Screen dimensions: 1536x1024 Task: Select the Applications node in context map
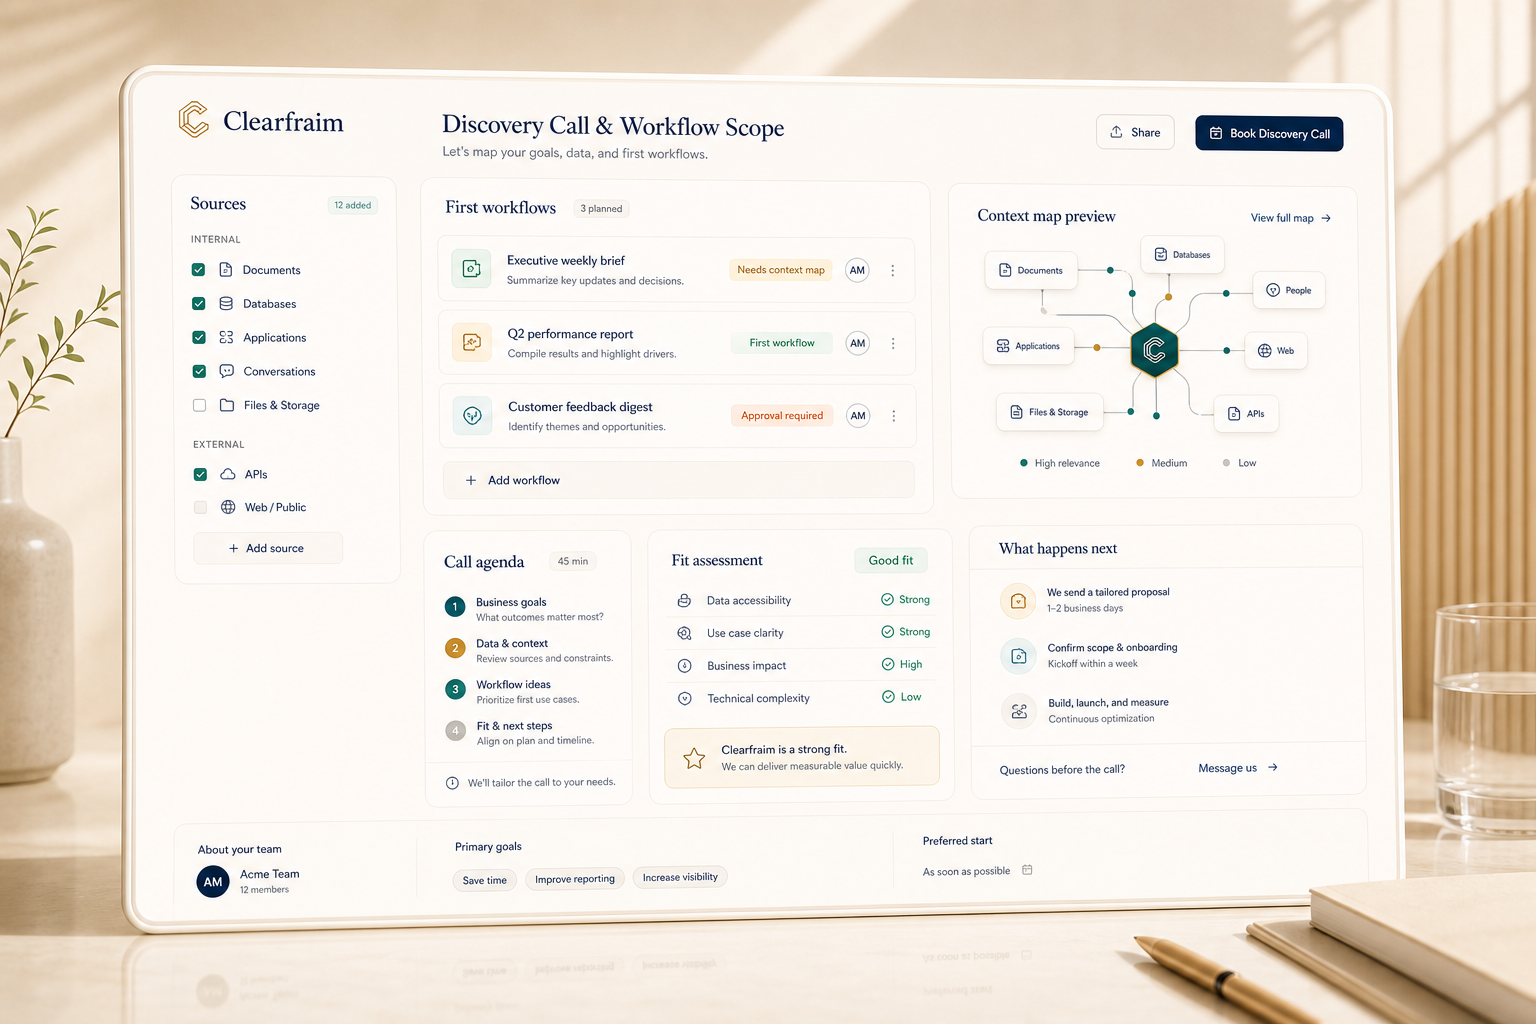1028,346
